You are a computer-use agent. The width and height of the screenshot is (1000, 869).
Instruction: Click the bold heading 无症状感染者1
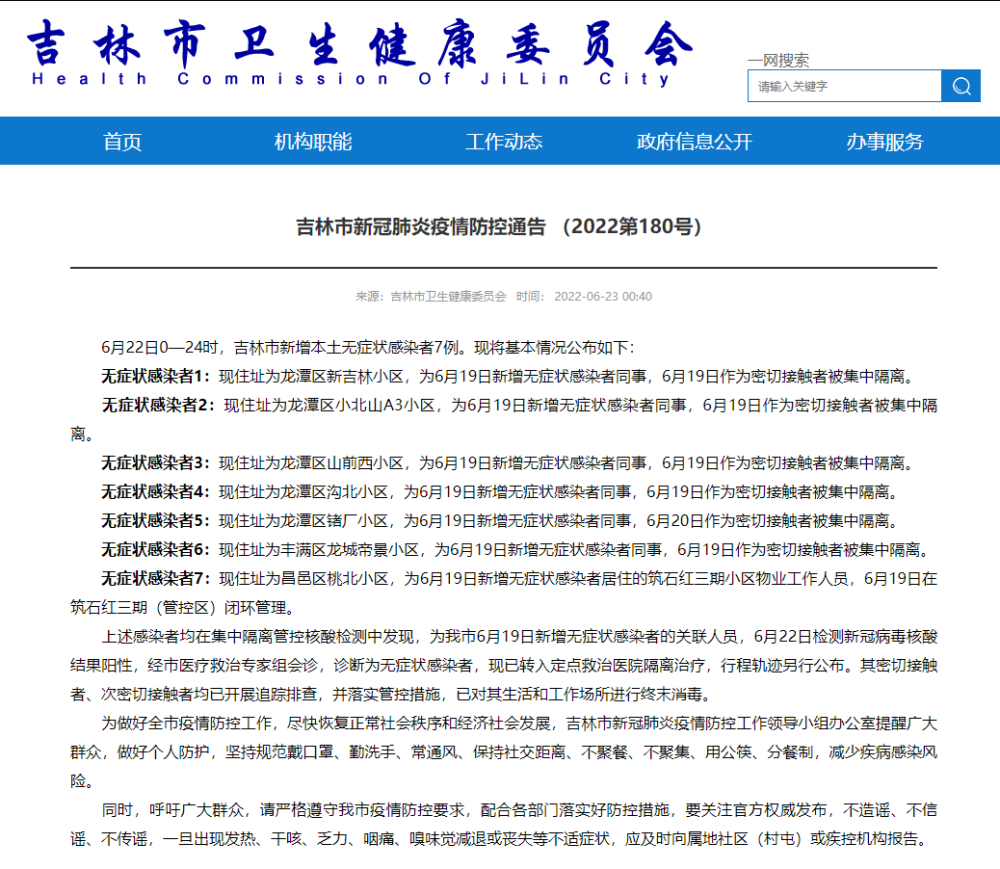(155, 377)
